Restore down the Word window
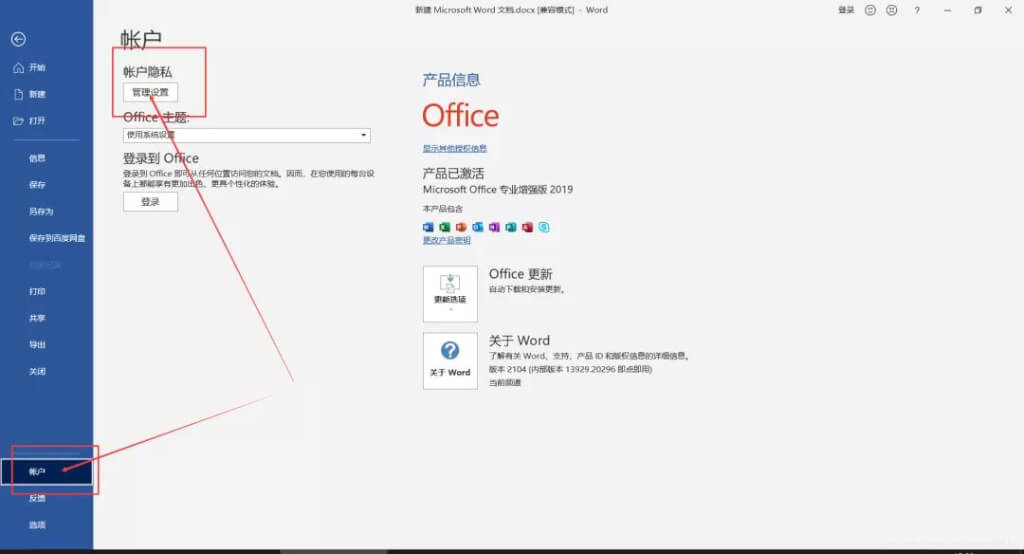Viewport: 1024px width, 554px height. click(978, 10)
